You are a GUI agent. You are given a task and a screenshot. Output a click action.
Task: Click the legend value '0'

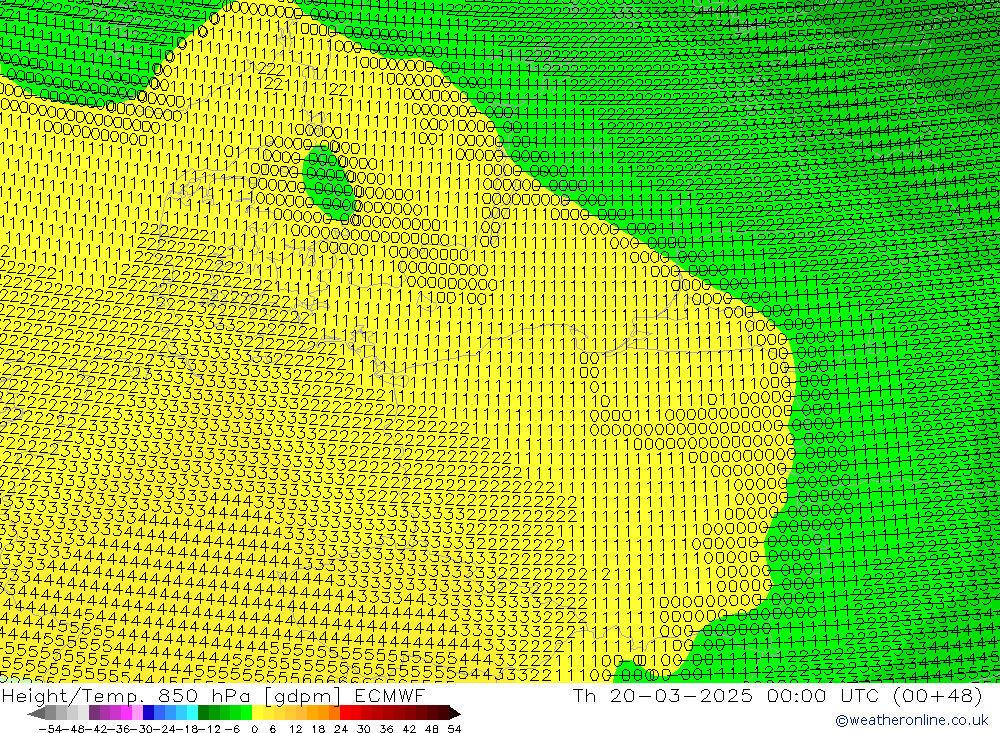tap(254, 729)
